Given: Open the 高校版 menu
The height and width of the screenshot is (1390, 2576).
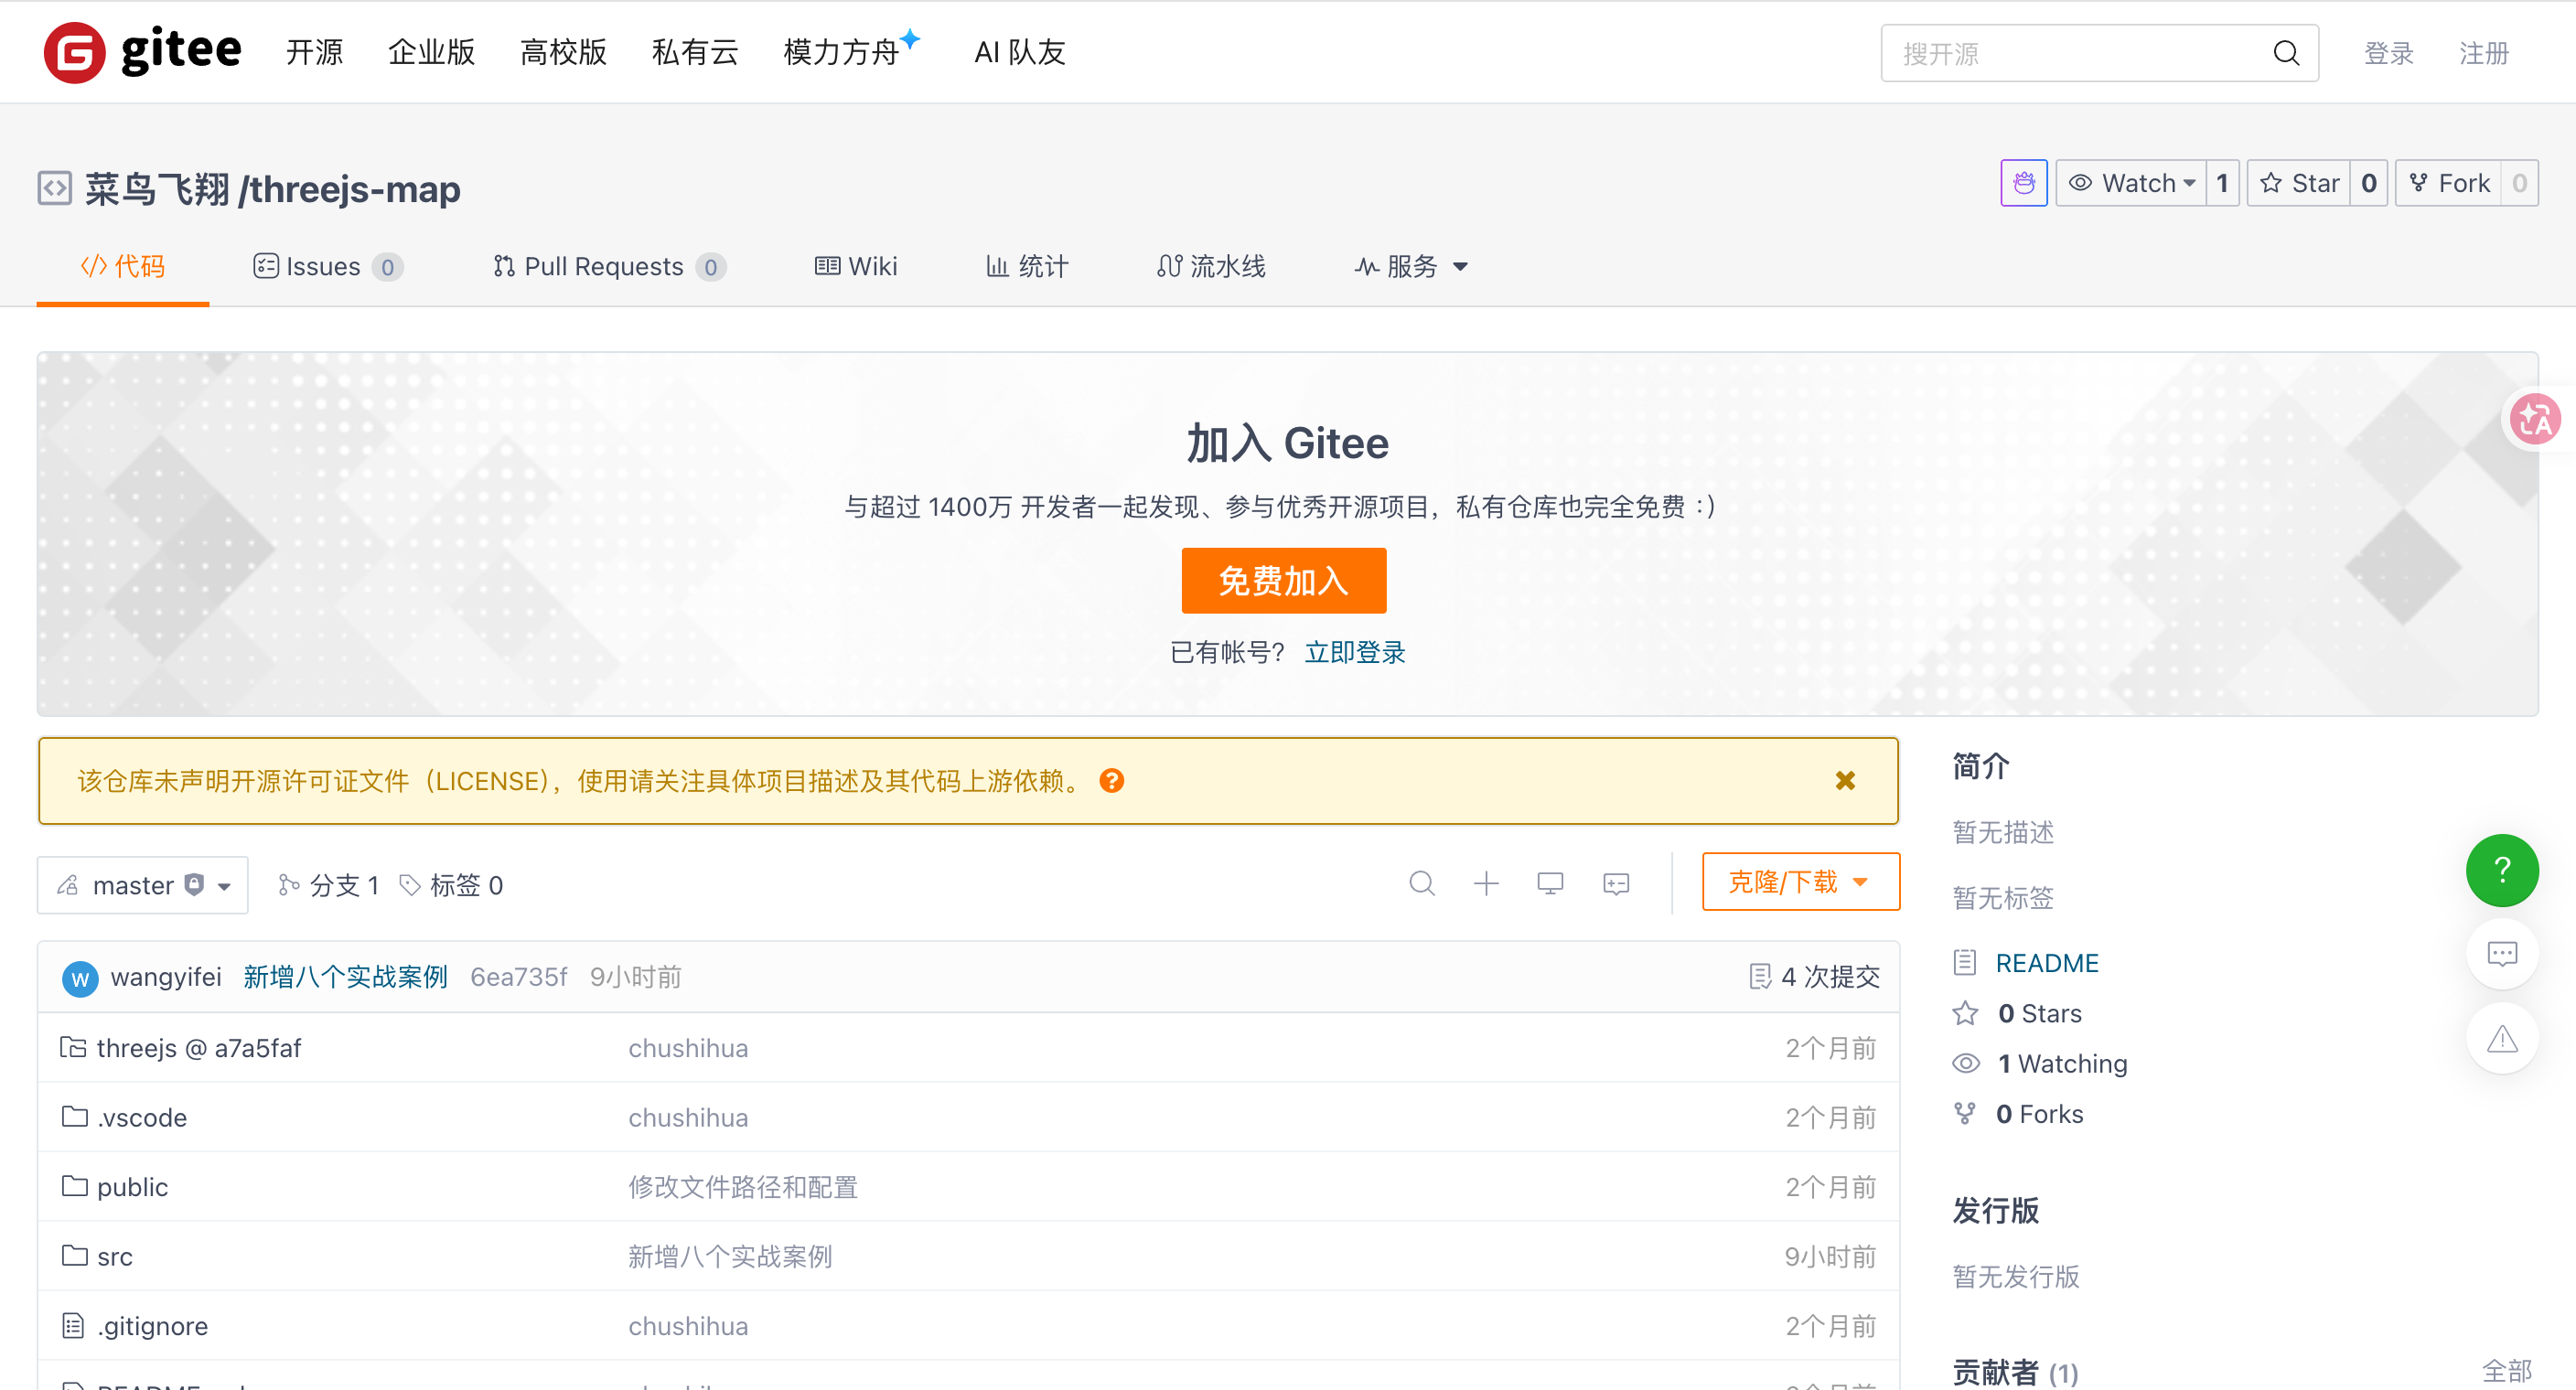Looking at the screenshot, I should [x=563, y=52].
